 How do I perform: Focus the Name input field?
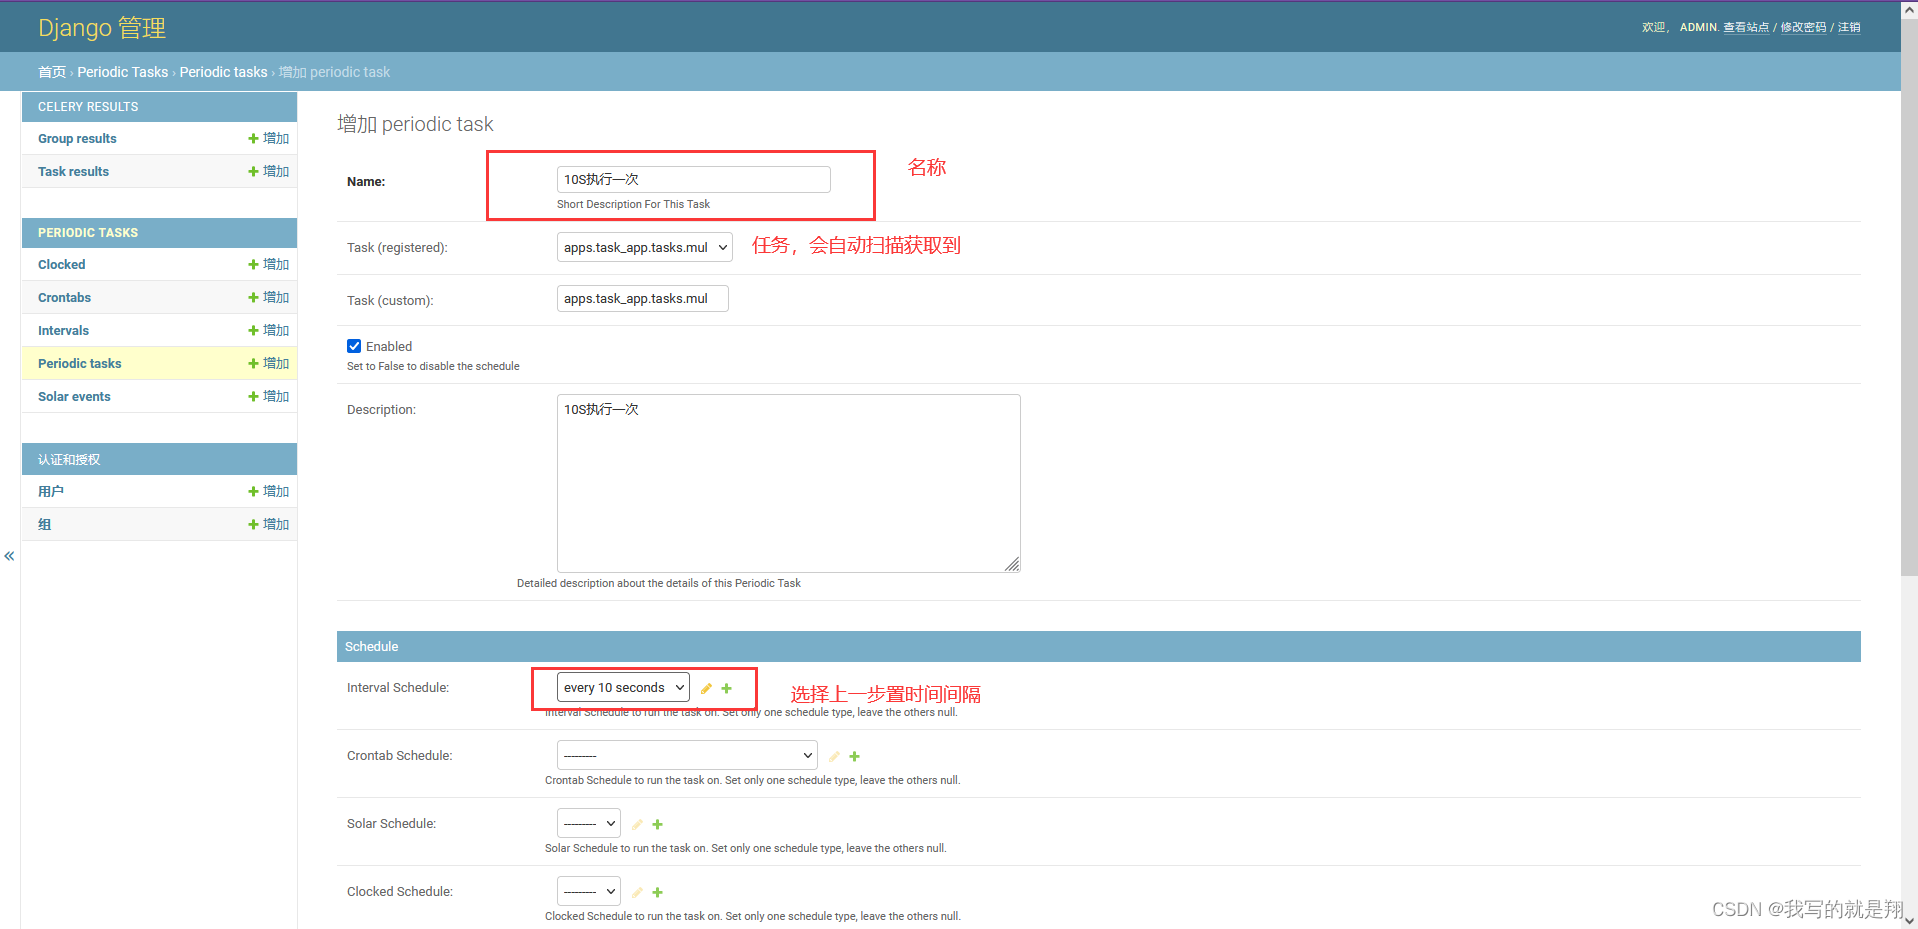coord(693,179)
